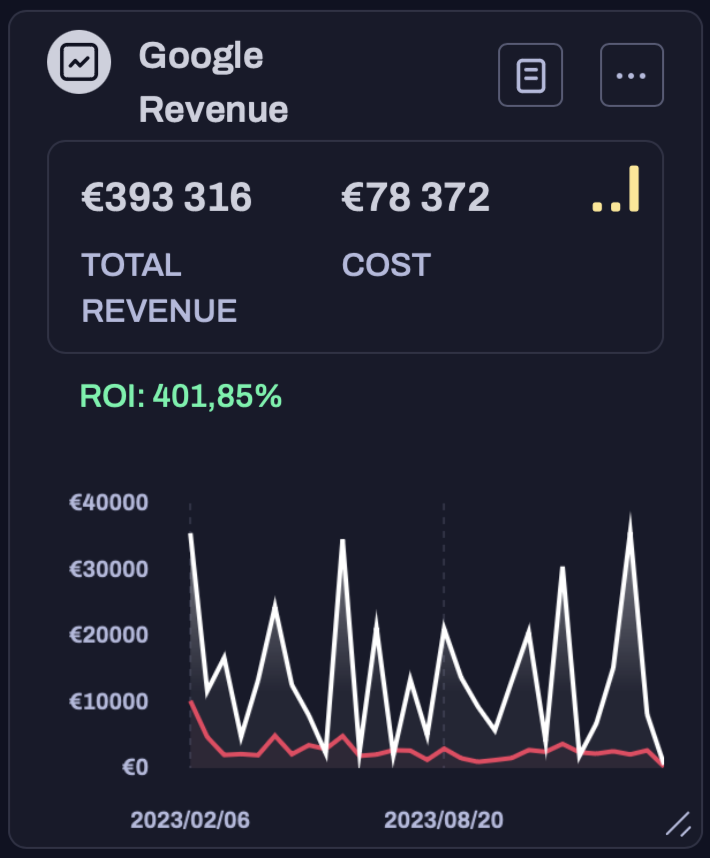
Task: Click the 2023/02/06 date axis label
Action: (190, 820)
